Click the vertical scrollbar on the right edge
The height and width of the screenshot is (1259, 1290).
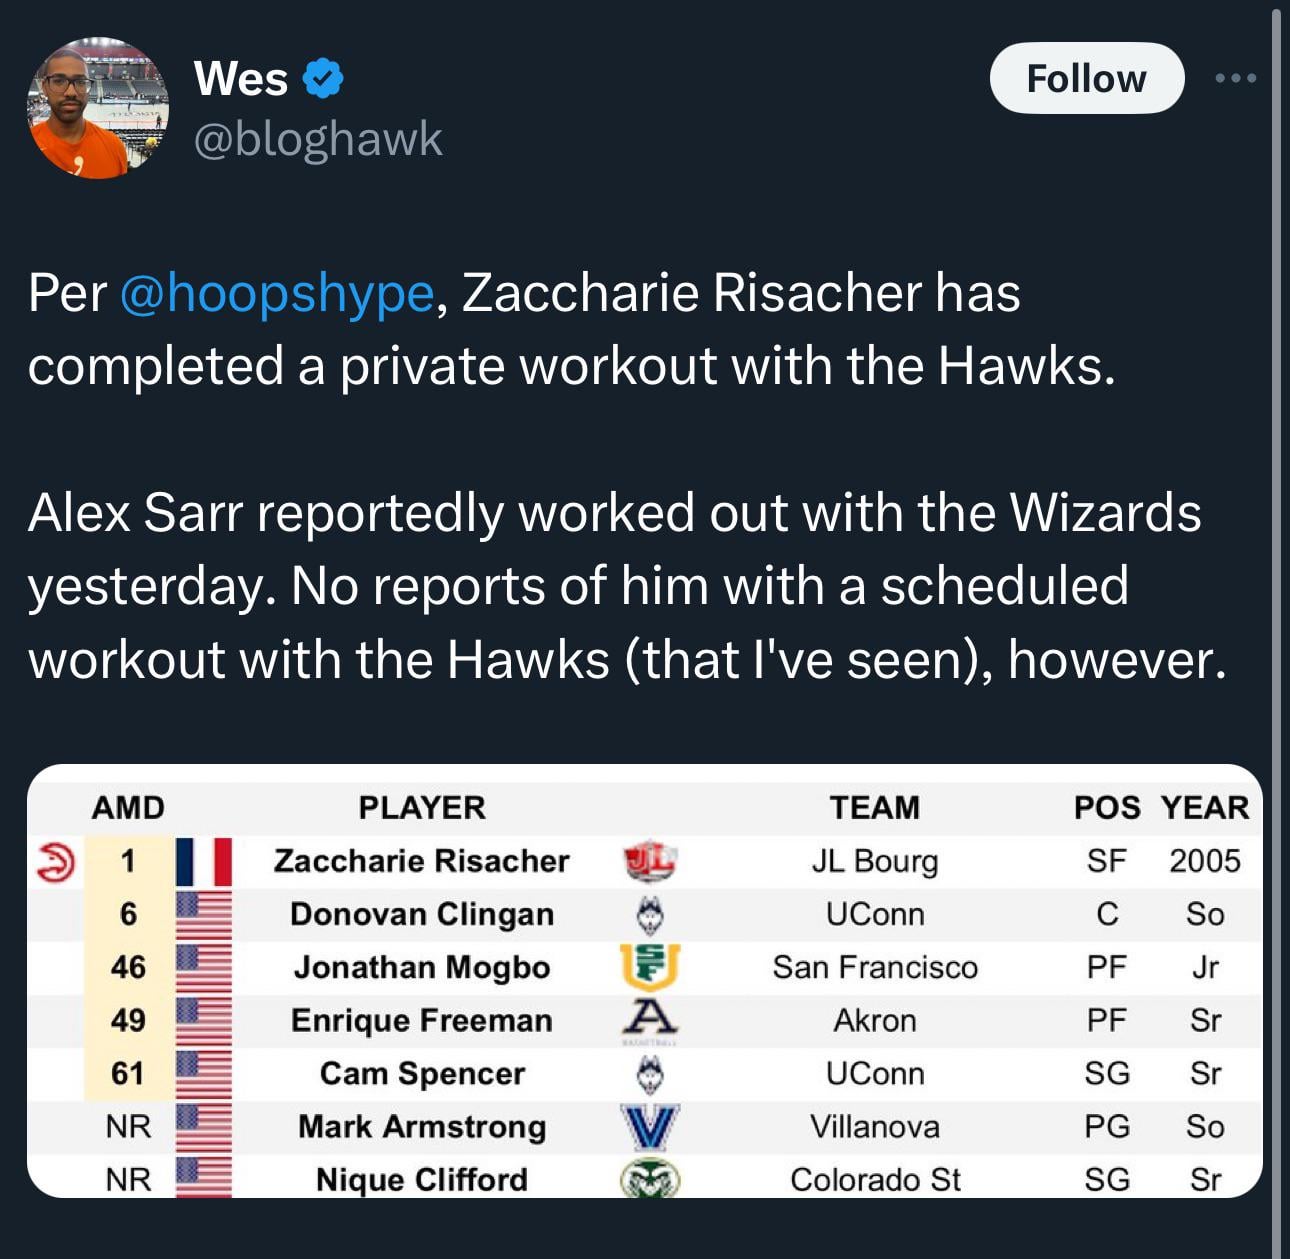[1276, 600]
